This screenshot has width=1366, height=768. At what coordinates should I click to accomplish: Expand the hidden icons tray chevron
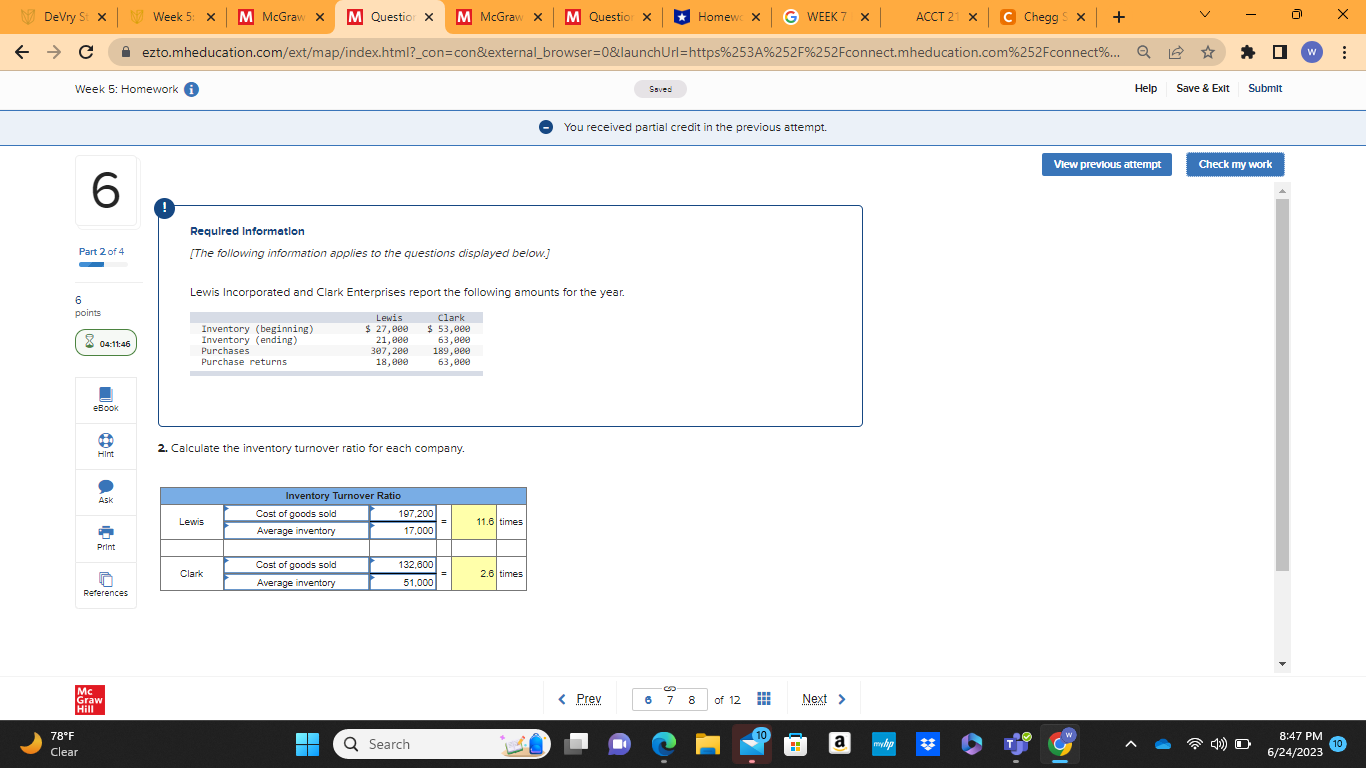coord(1130,744)
